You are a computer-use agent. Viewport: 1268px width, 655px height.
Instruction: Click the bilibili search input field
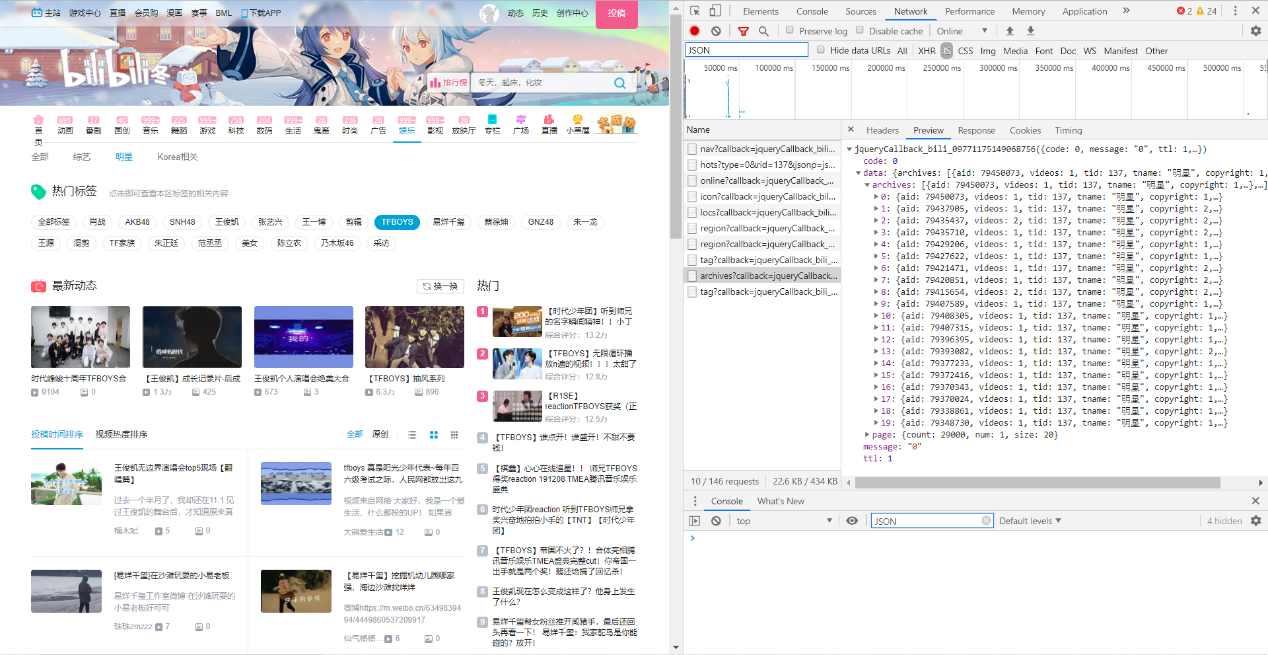coord(540,82)
